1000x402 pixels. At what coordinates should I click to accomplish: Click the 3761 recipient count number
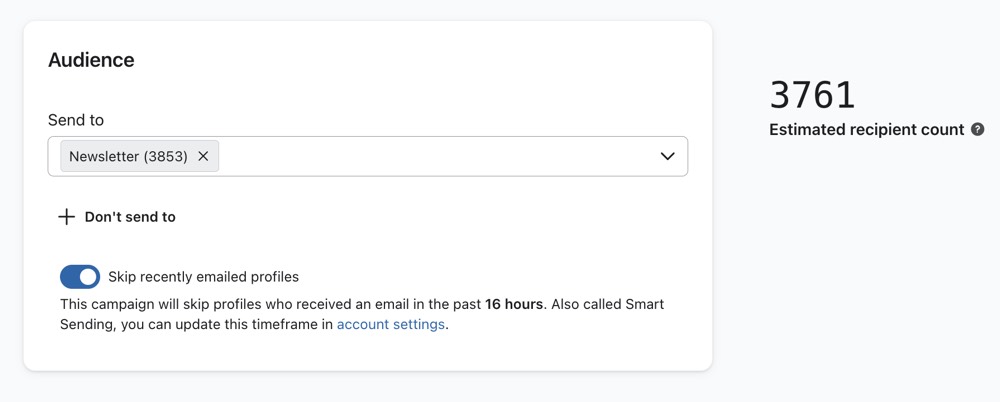(812, 95)
